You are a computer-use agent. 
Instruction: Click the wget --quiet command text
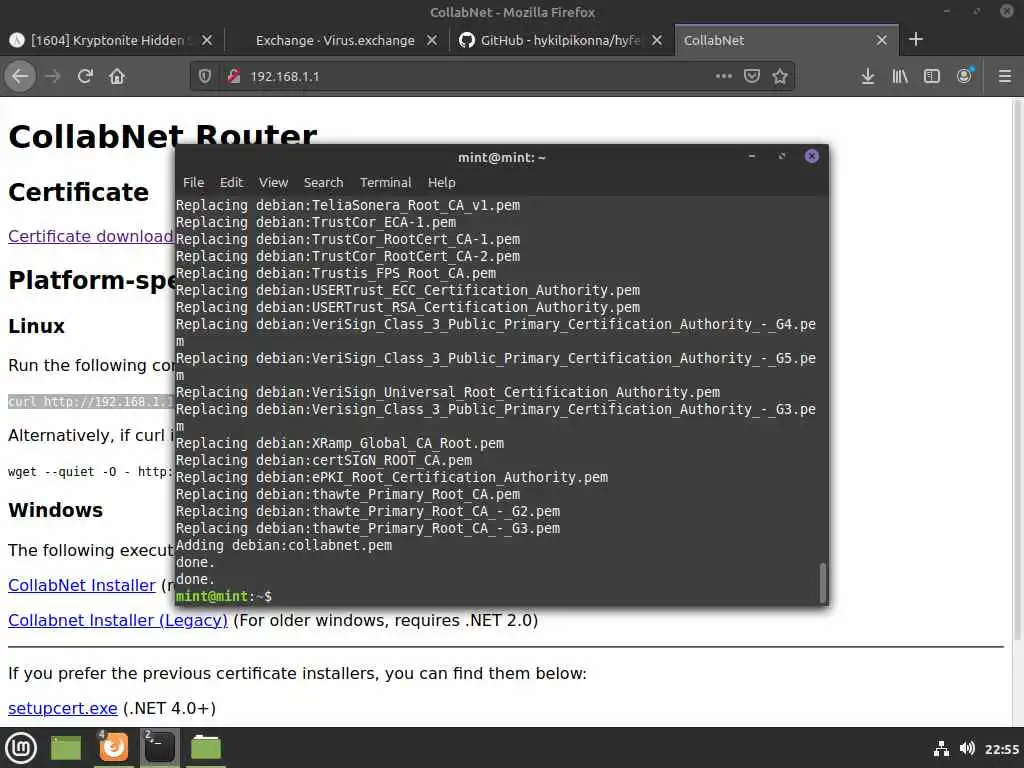coord(91,472)
